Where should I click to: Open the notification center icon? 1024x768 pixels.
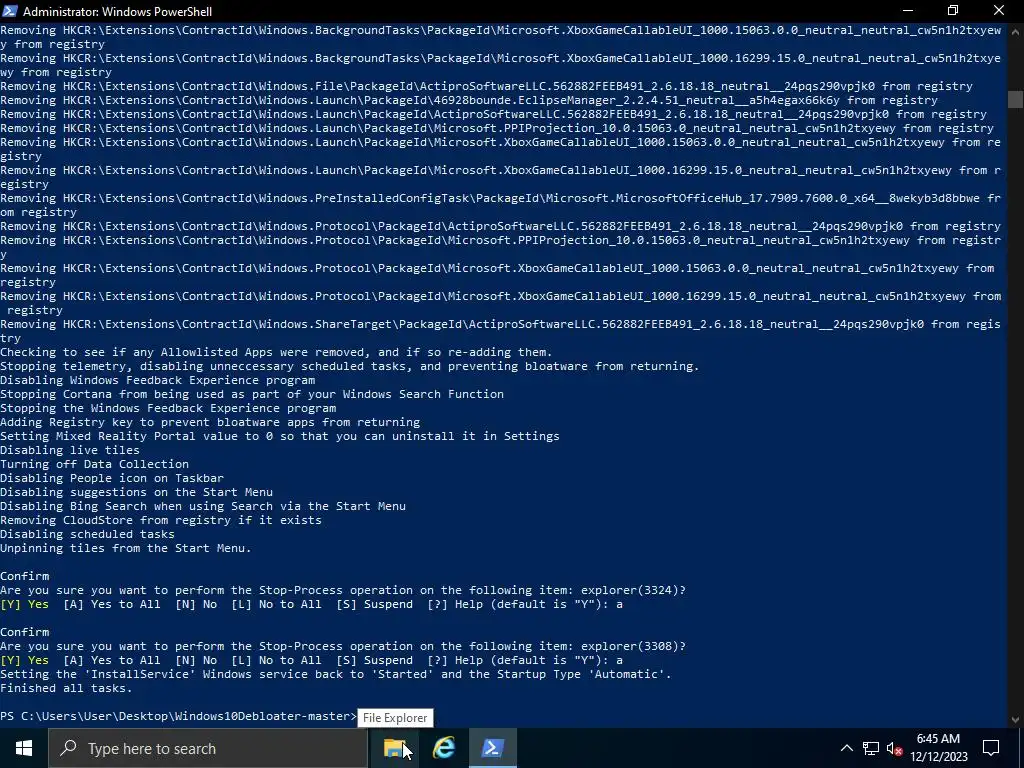[x=991, y=748]
